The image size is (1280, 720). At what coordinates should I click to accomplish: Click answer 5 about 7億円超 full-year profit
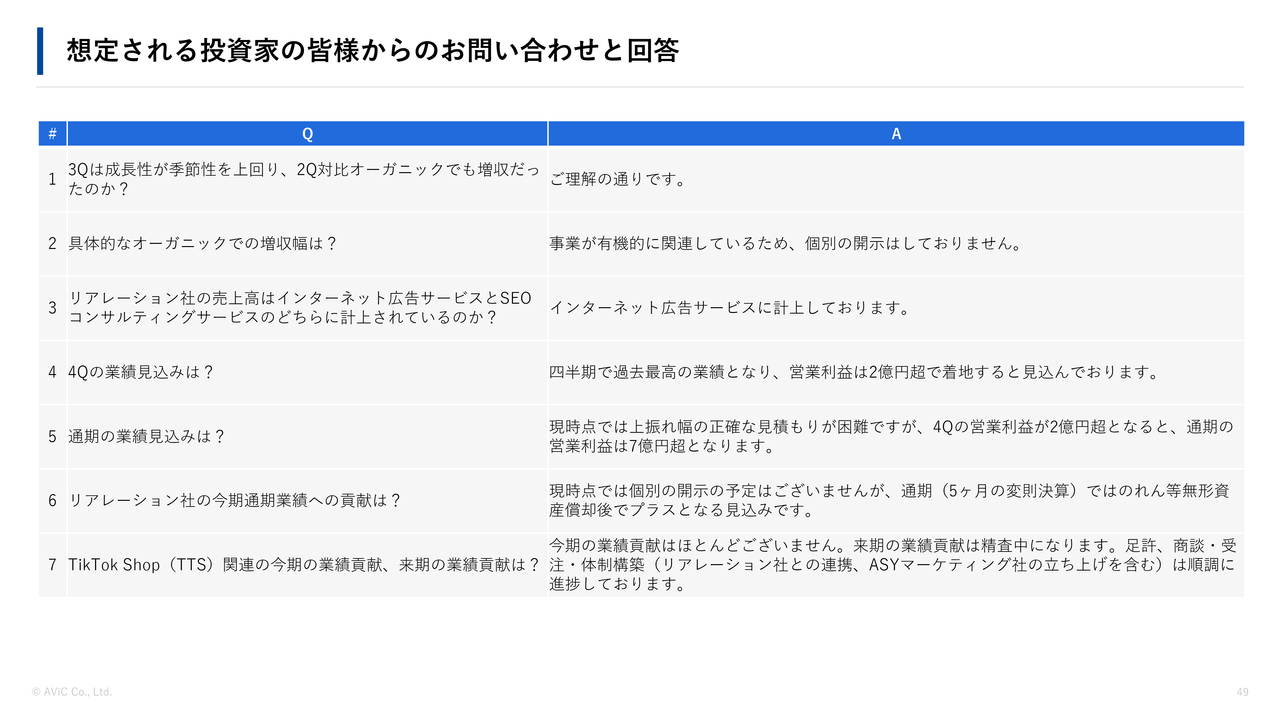(890, 437)
